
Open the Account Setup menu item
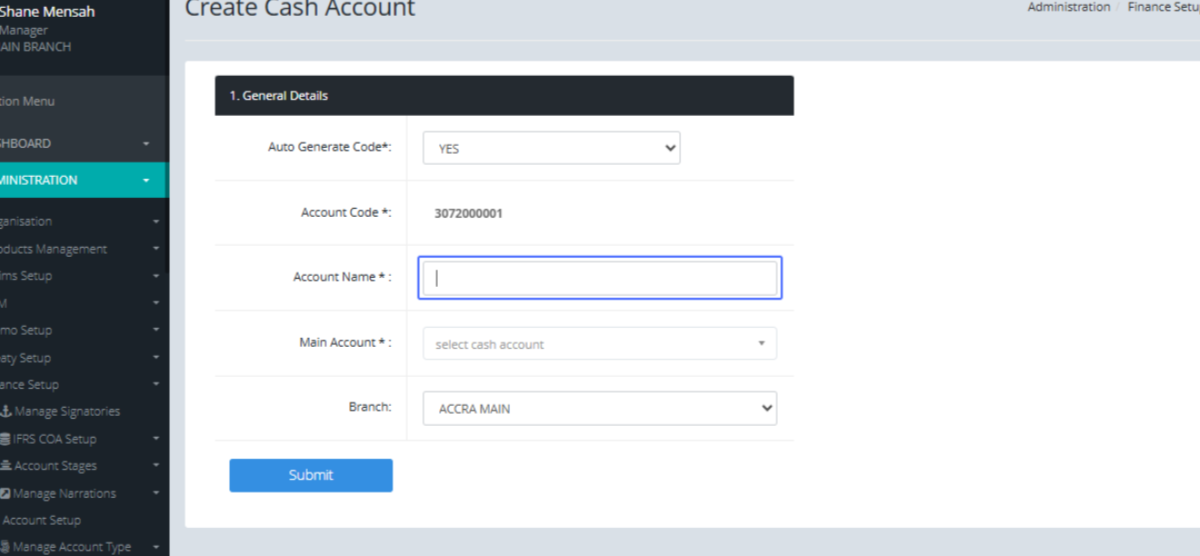coord(42,520)
